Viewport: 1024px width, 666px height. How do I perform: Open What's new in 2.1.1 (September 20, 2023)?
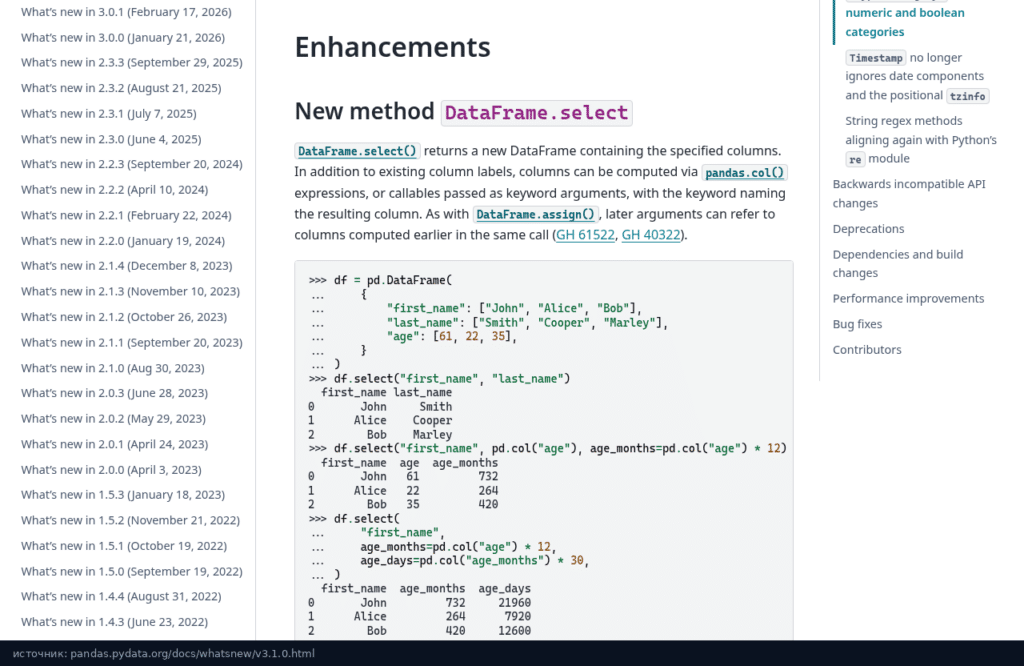pyautogui.click(x=131, y=342)
